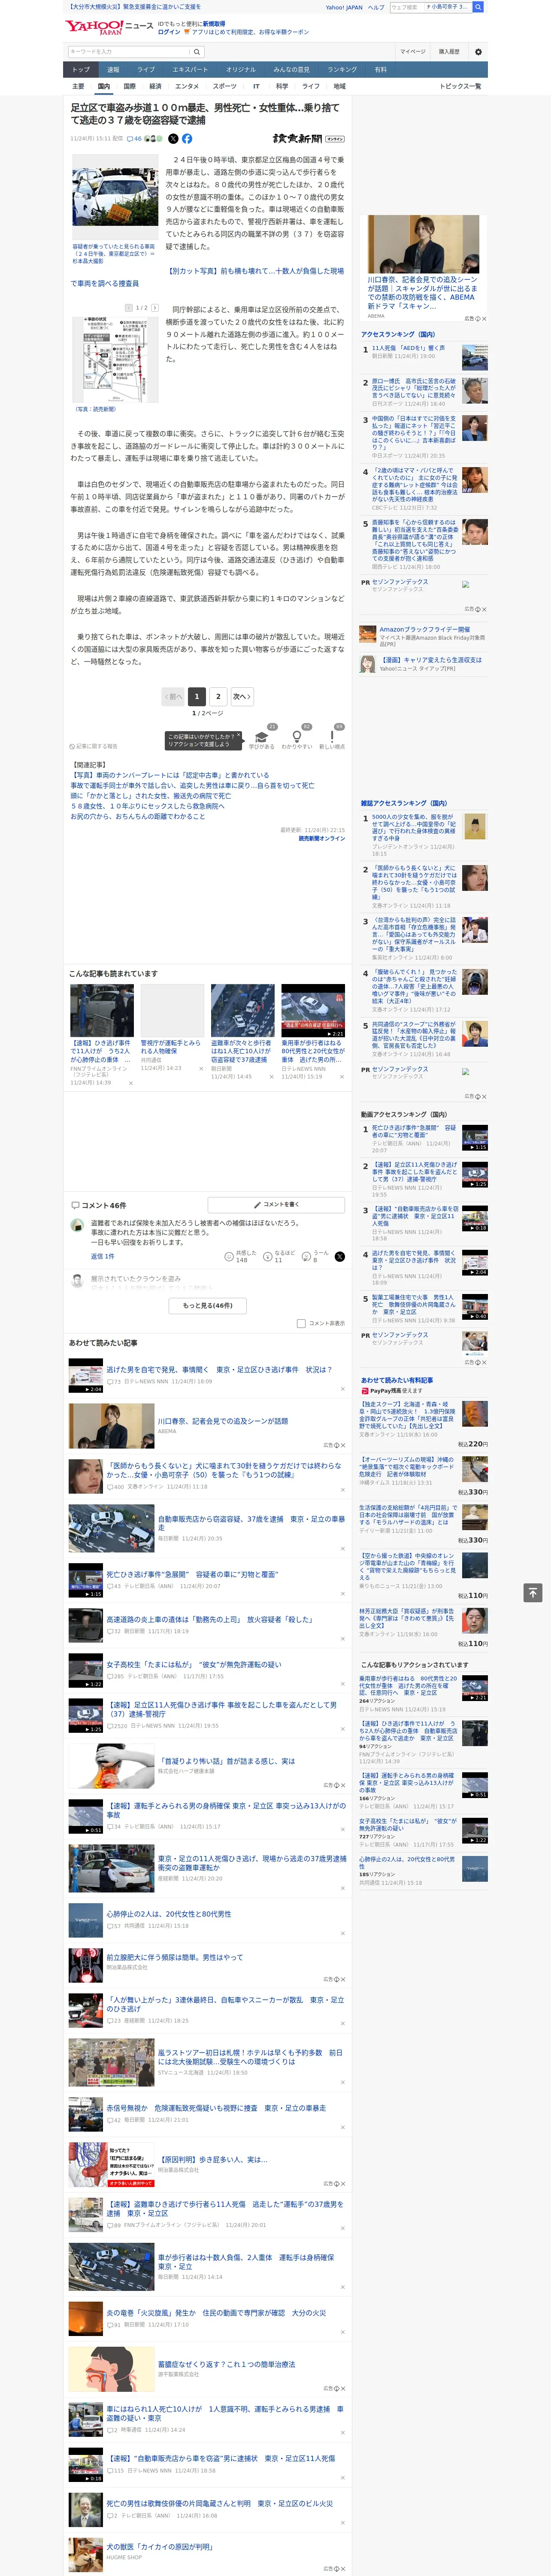Click the 次へ next page button

tap(241, 696)
